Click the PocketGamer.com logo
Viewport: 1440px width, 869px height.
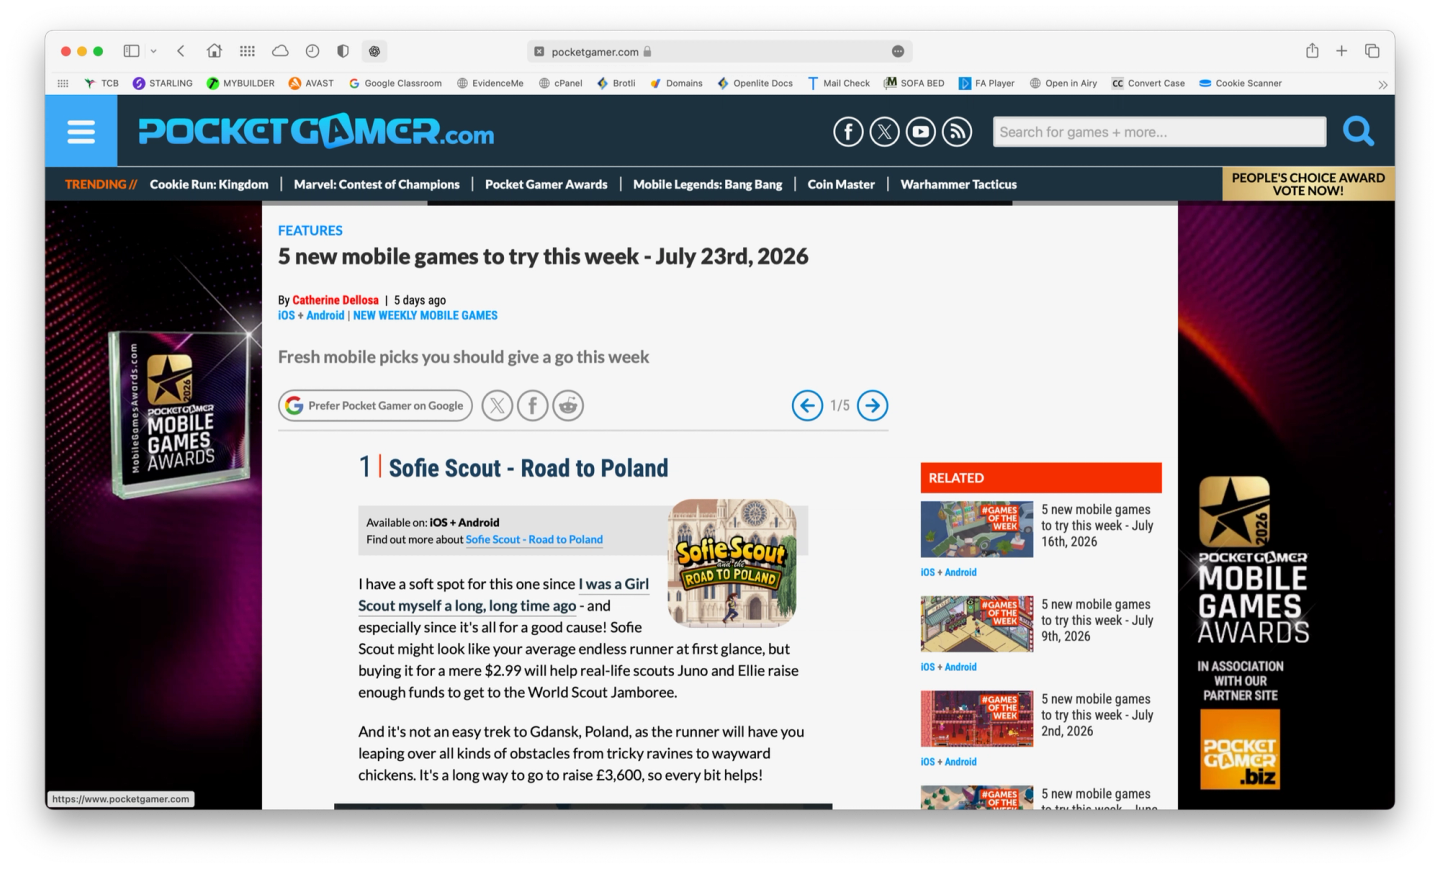pos(316,131)
